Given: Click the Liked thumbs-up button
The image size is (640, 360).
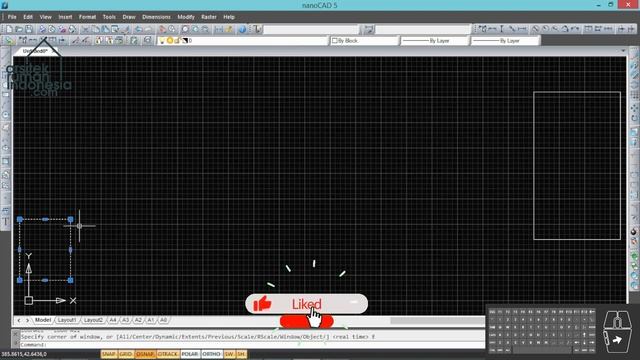Looking at the screenshot, I should 306,304.
